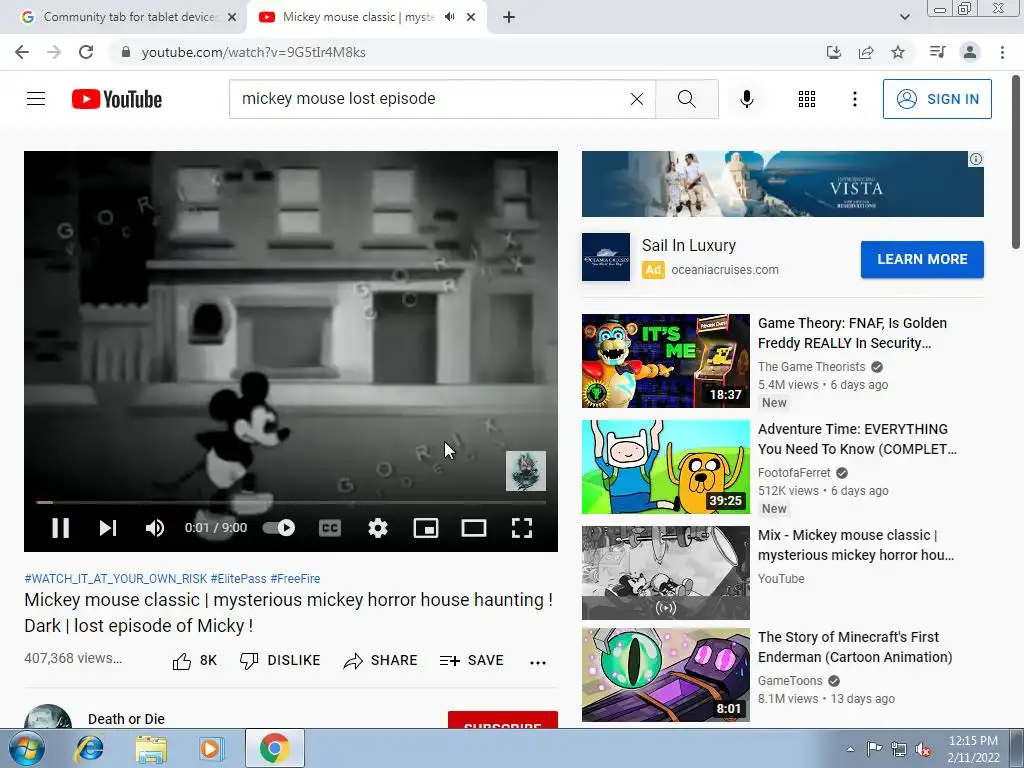Click SAVE to playlist
This screenshot has height=768, width=1024.
click(472, 661)
